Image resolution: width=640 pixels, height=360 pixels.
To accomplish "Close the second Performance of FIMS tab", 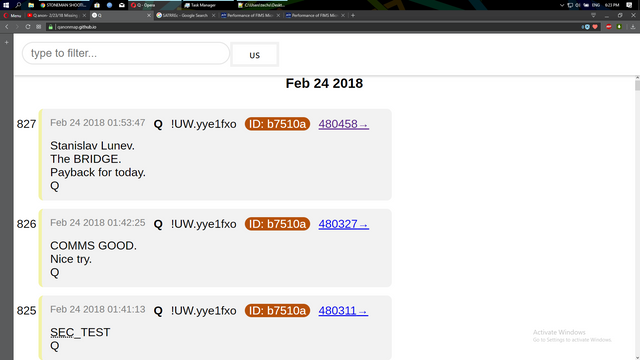I will pyautogui.click(x=343, y=16).
